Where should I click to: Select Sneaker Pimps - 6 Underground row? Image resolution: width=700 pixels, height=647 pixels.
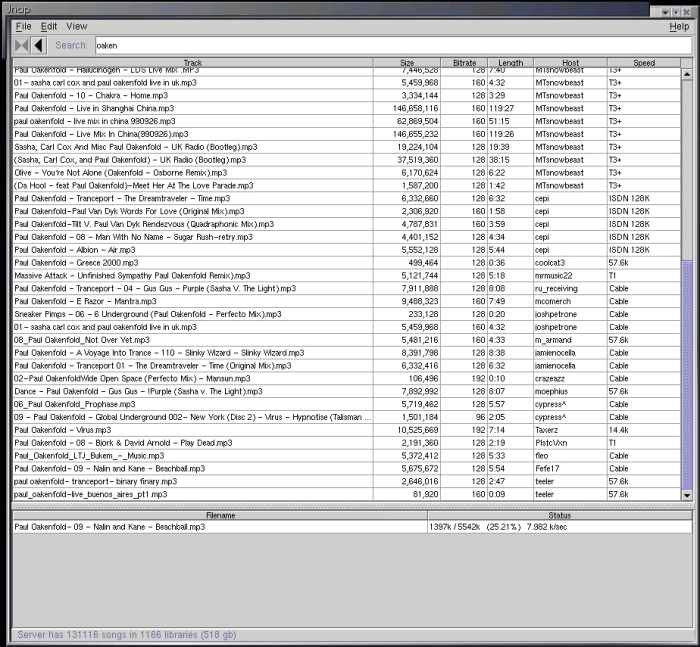[347, 314]
